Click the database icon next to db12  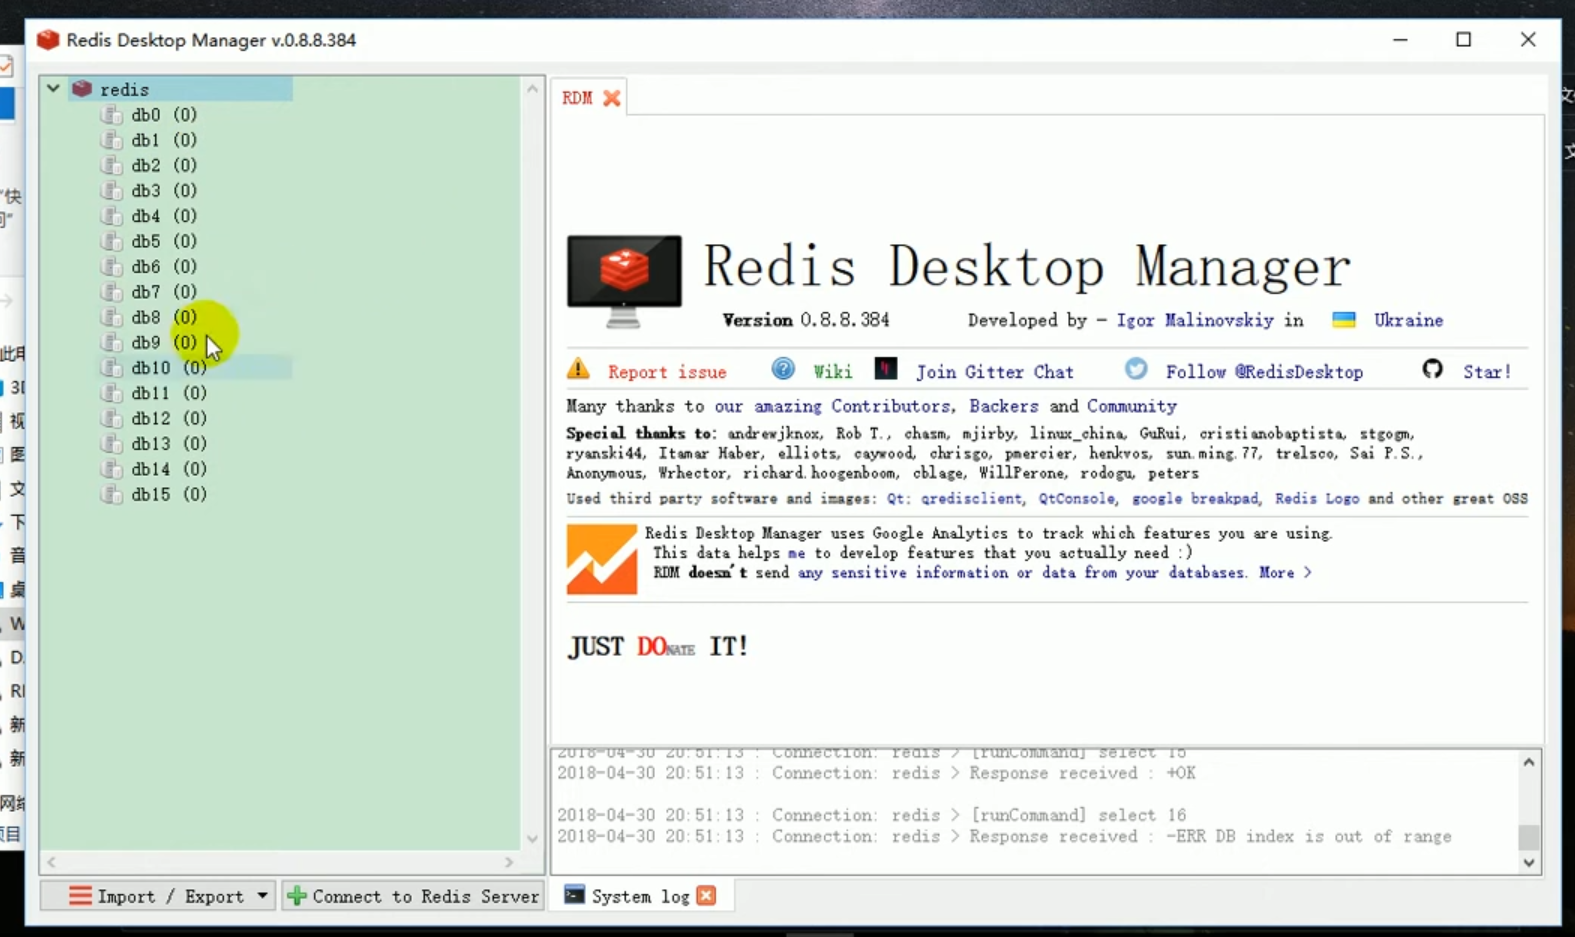coord(111,418)
